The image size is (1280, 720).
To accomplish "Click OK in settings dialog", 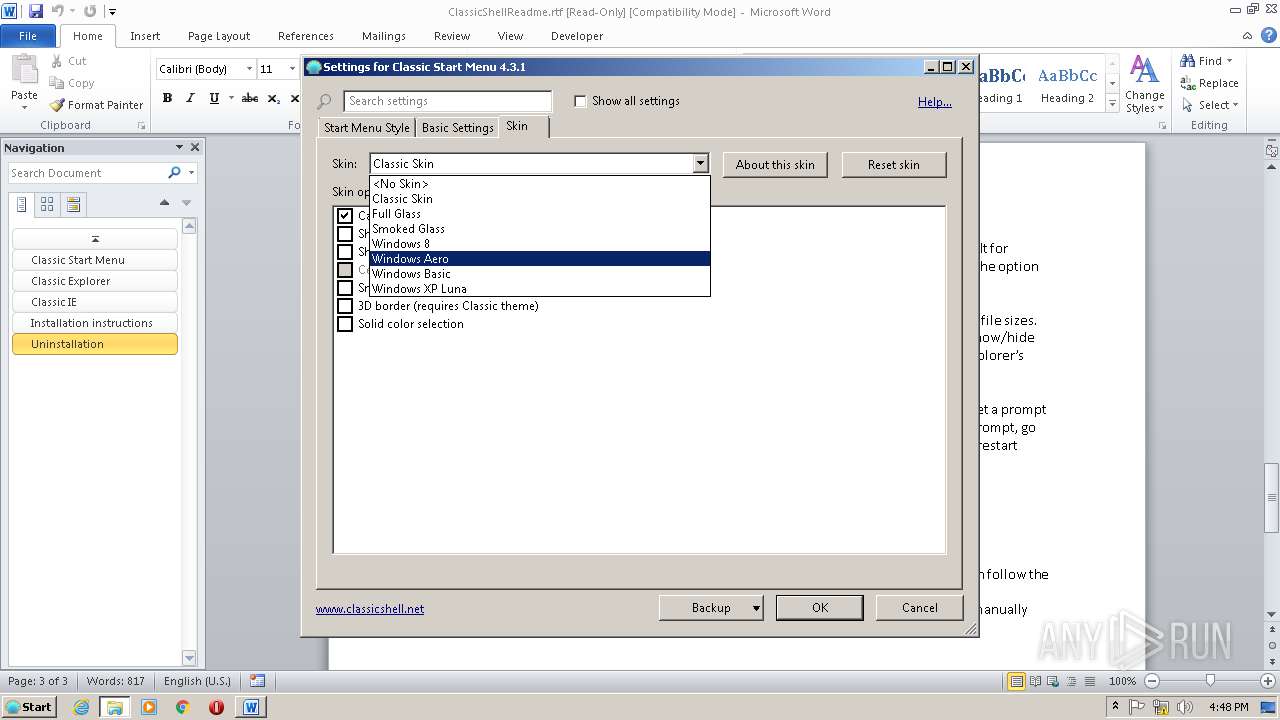I will (820, 608).
